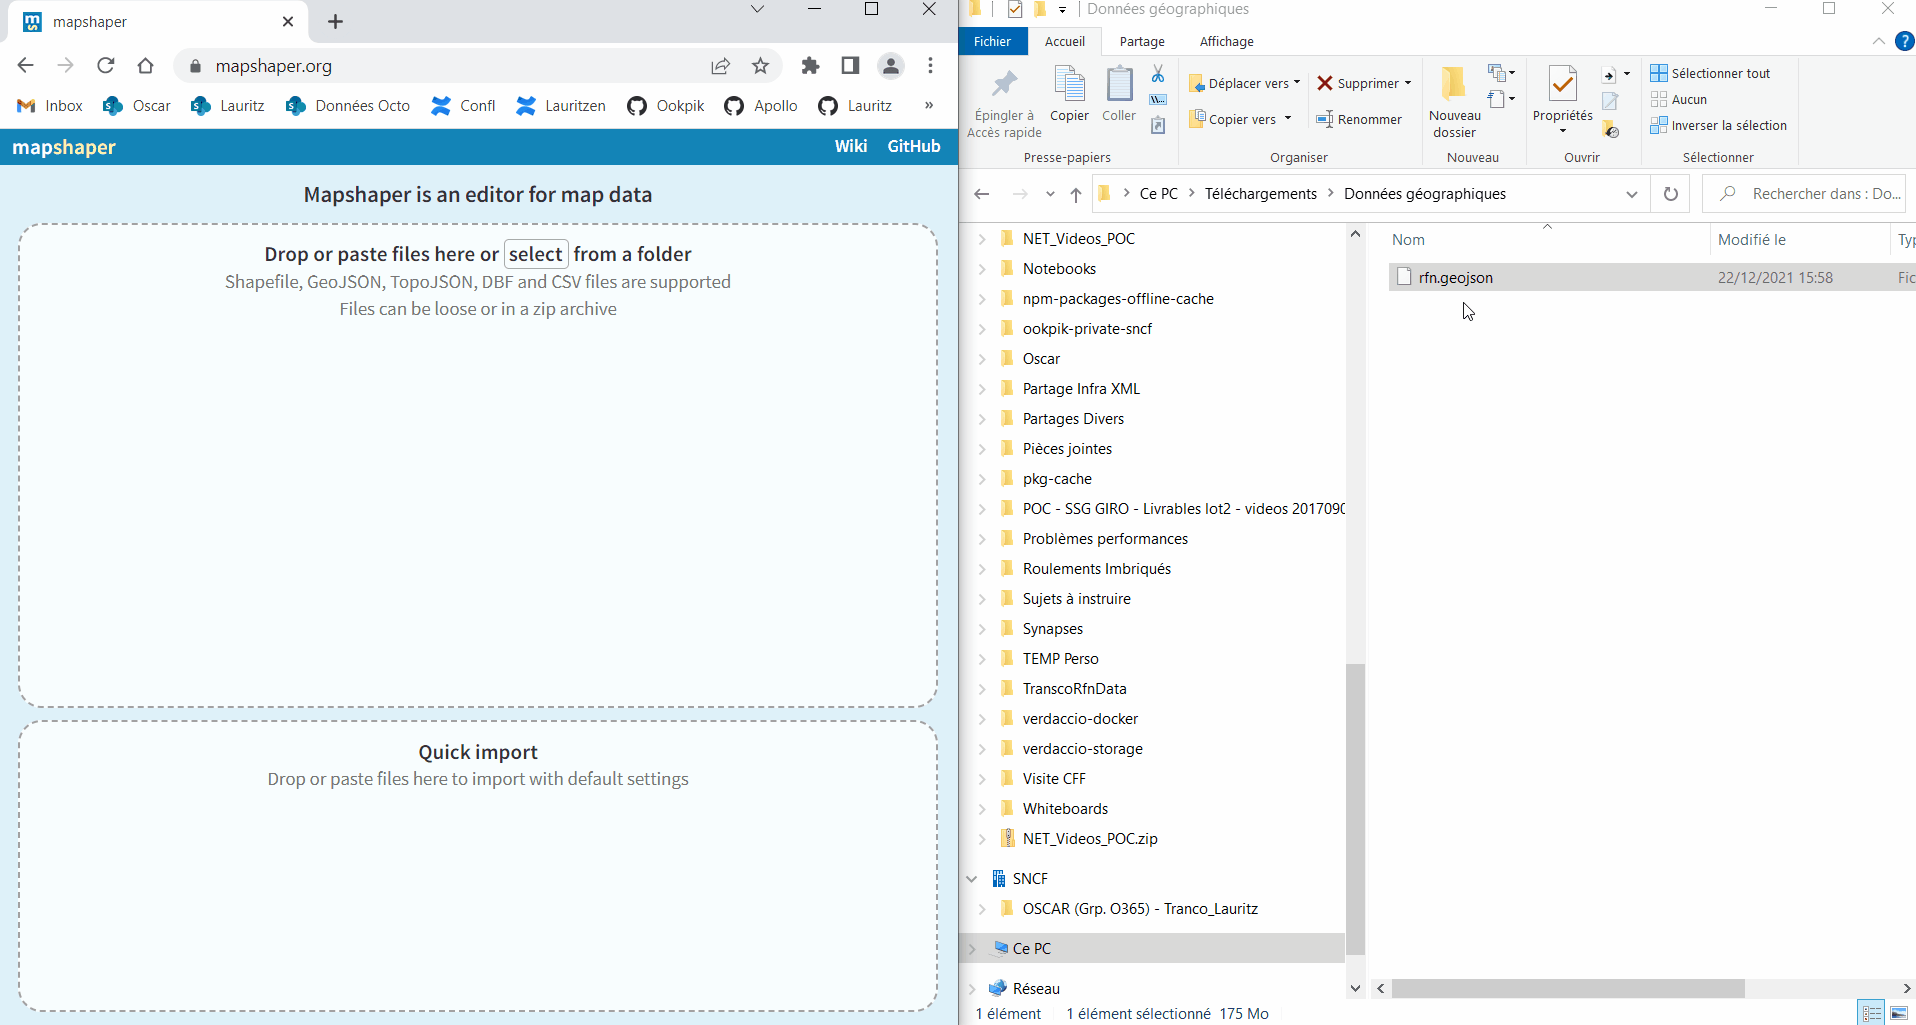Click the Copy path icon in the ribbon
Image resolution: width=1916 pixels, height=1025 pixels.
(1158, 99)
